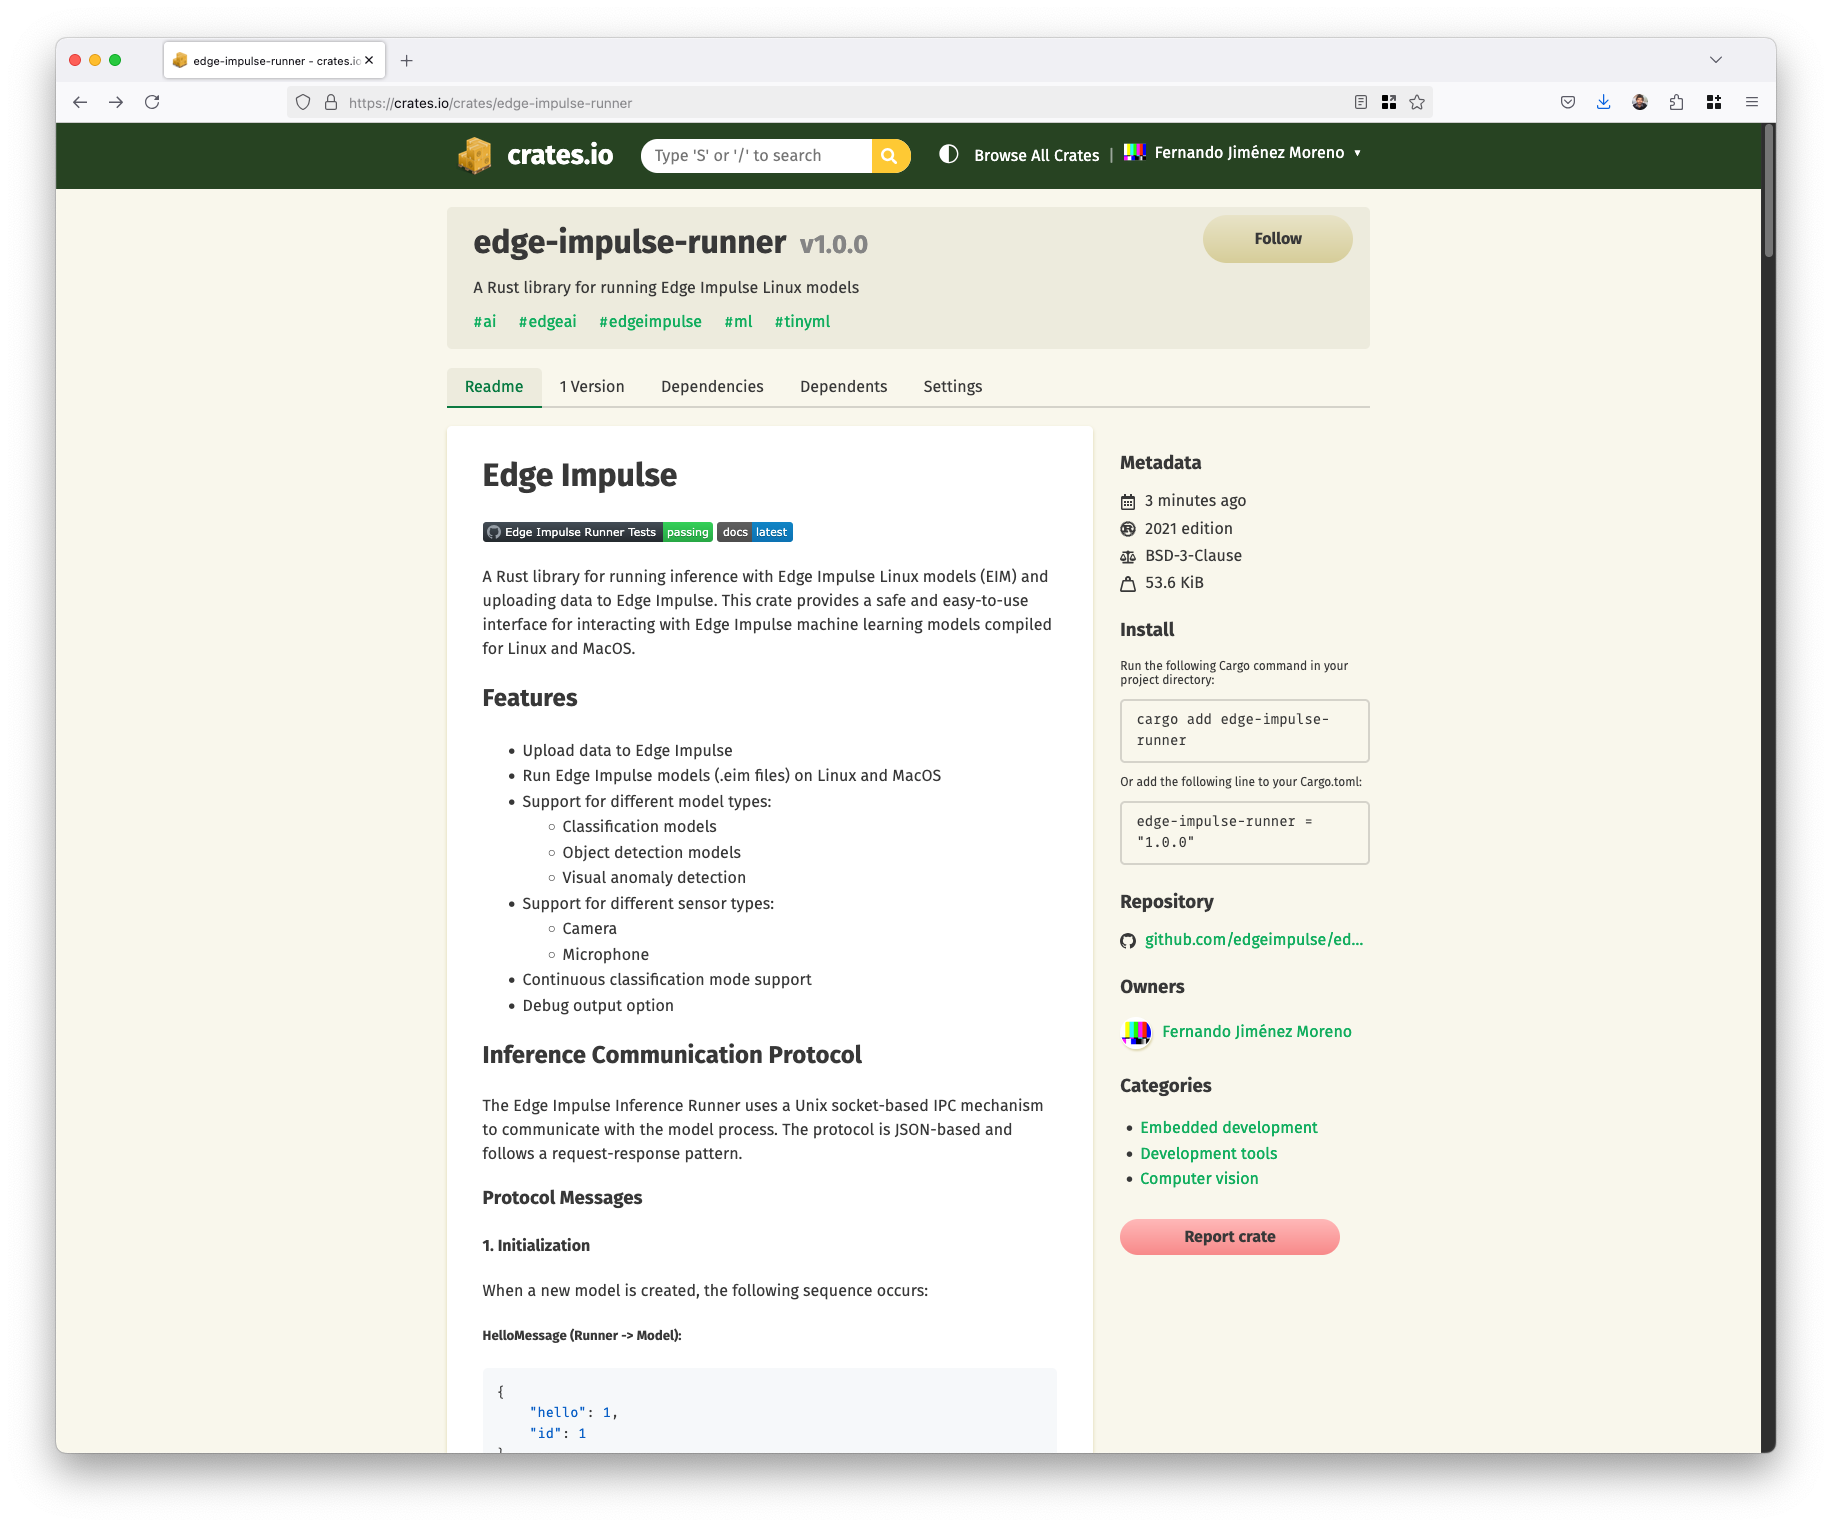Toggle the dark/light theme switch icon
The height and width of the screenshot is (1527, 1832).
949,154
